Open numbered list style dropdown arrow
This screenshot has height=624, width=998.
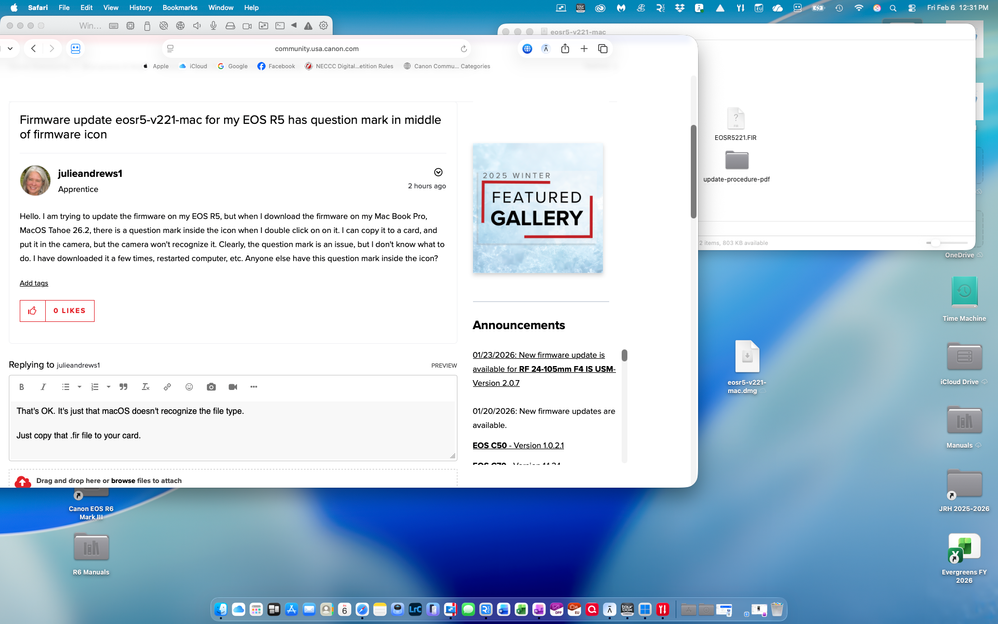click(x=109, y=387)
